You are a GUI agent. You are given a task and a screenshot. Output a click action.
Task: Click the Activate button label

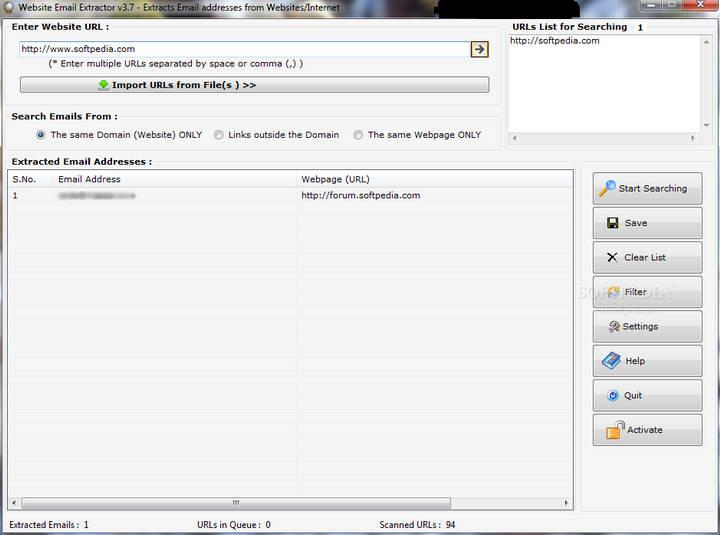645,430
